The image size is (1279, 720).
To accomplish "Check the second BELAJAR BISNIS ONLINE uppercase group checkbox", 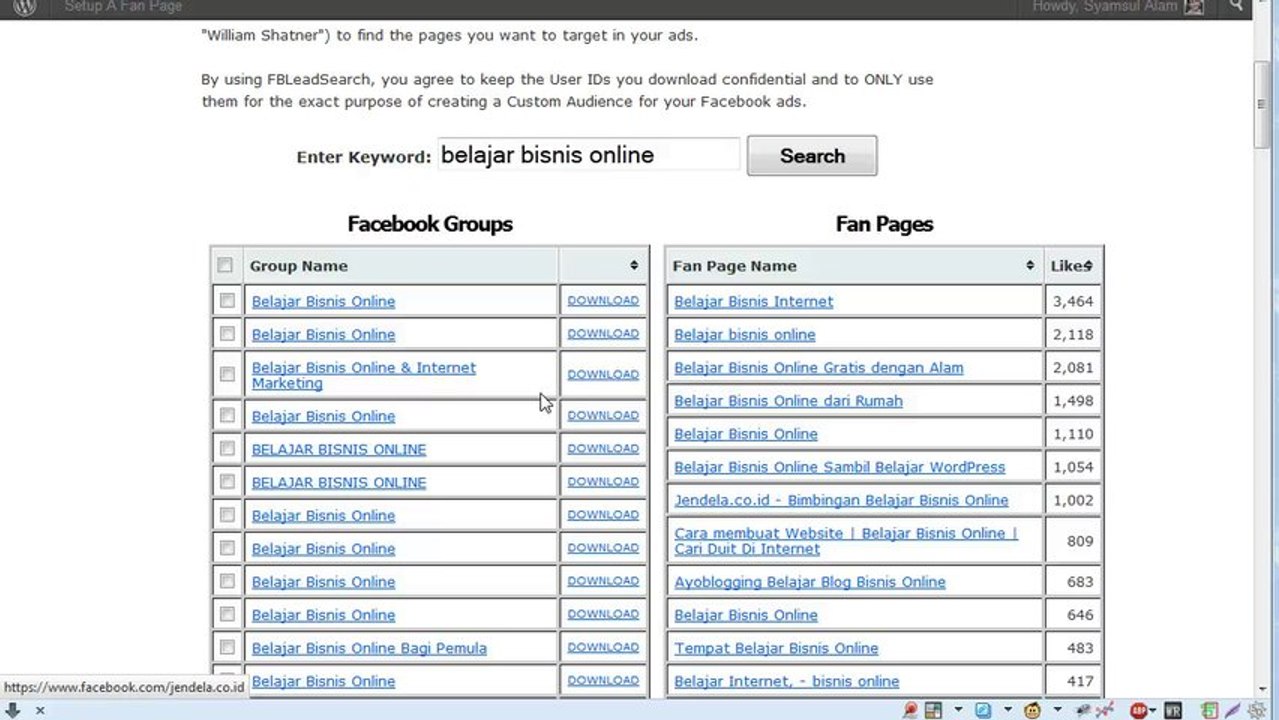I will pyautogui.click(x=227, y=481).
